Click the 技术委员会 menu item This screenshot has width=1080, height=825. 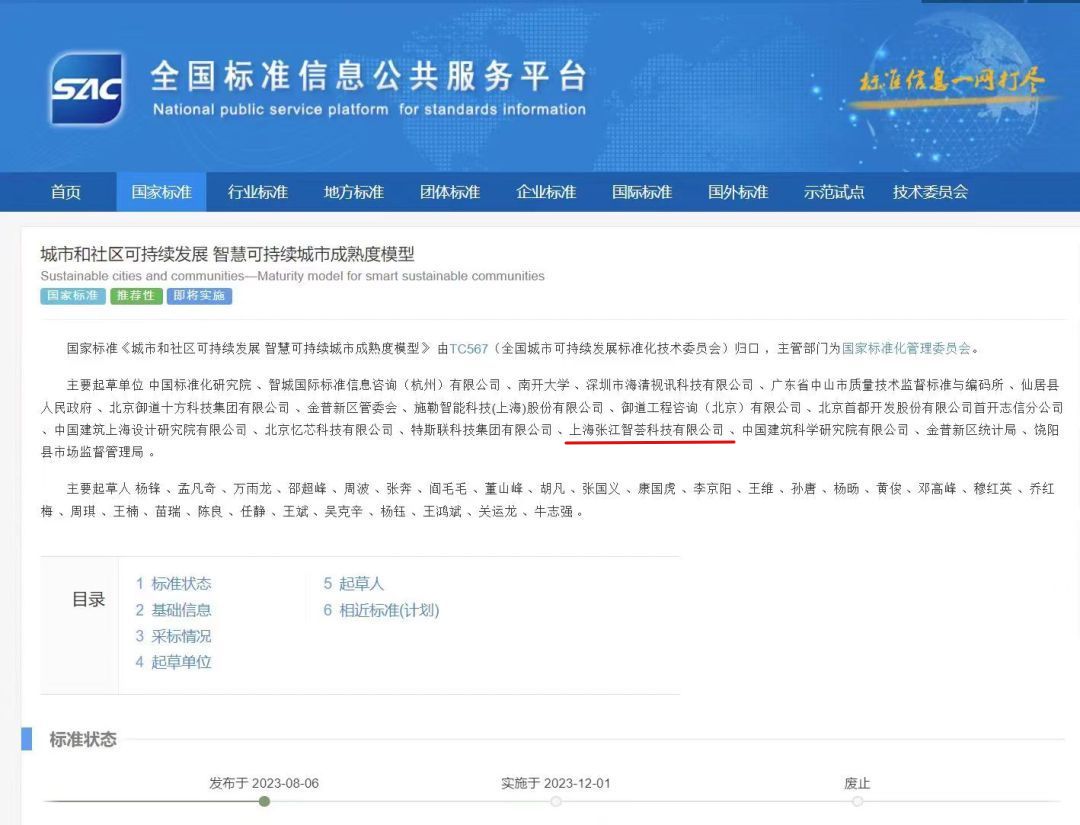[930, 192]
